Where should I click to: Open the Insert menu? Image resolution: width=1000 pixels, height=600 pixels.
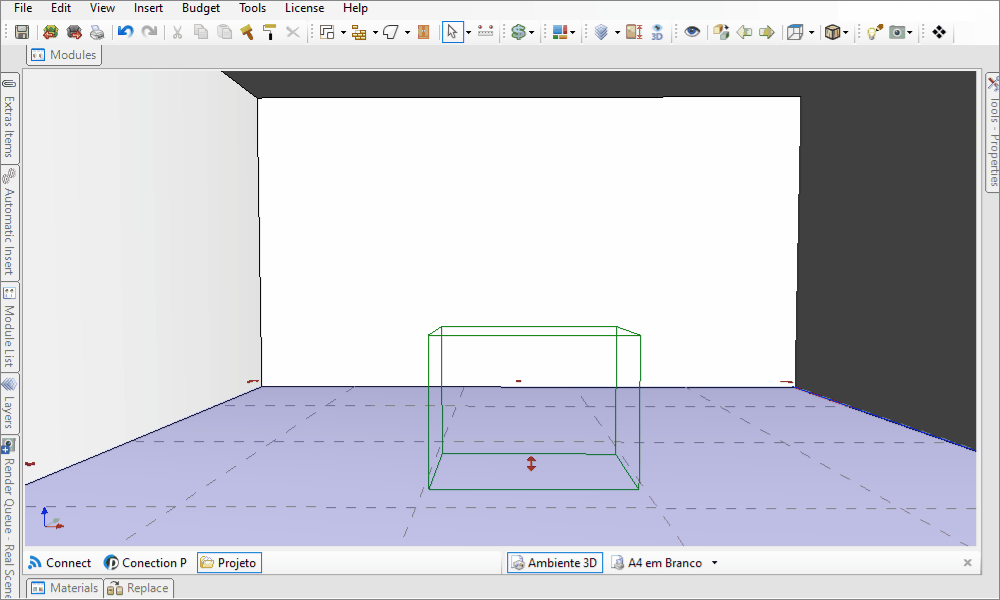pyautogui.click(x=148, y=8)
